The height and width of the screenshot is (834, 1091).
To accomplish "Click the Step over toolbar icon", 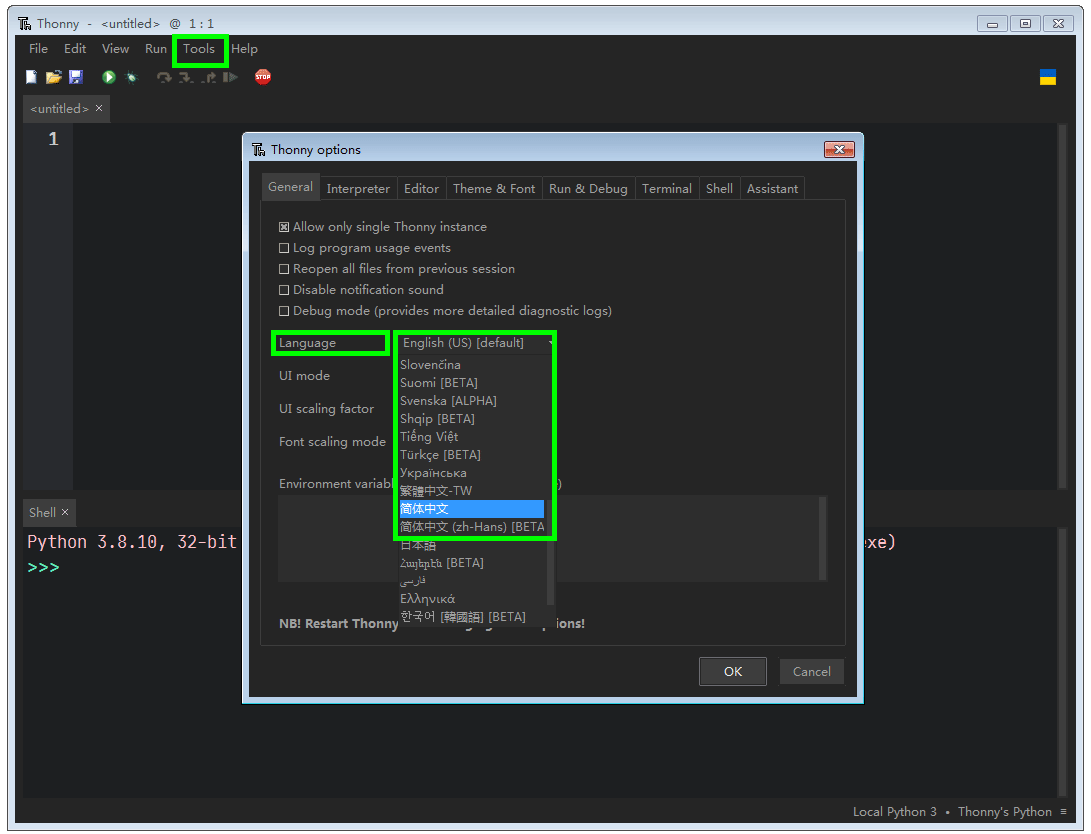I will [164, 77].
